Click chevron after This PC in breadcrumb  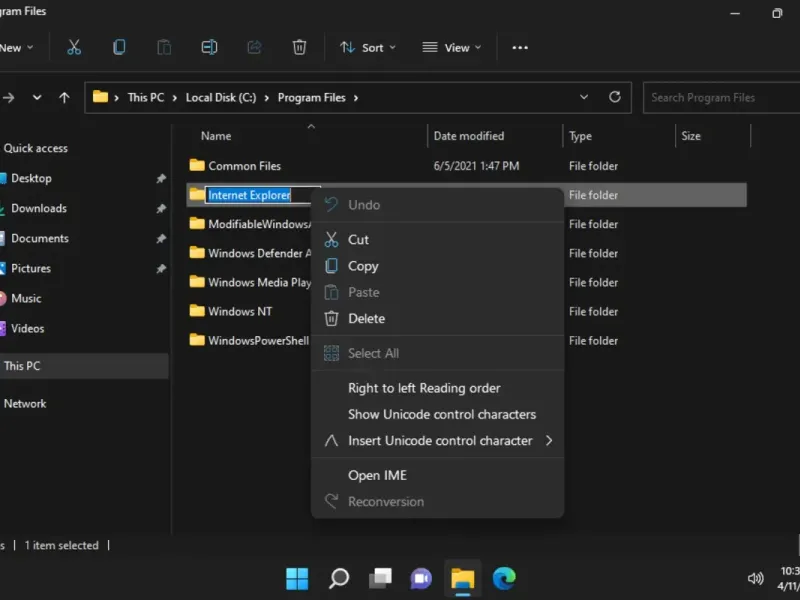click(174, 97)
